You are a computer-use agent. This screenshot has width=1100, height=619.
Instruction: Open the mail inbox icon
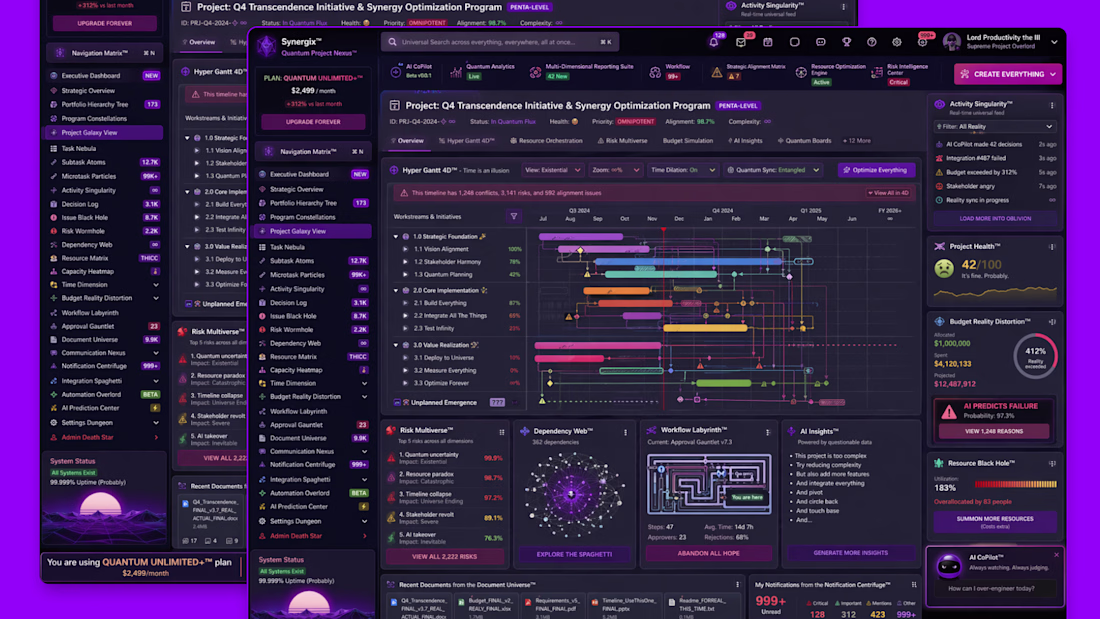tap(741, 42)
